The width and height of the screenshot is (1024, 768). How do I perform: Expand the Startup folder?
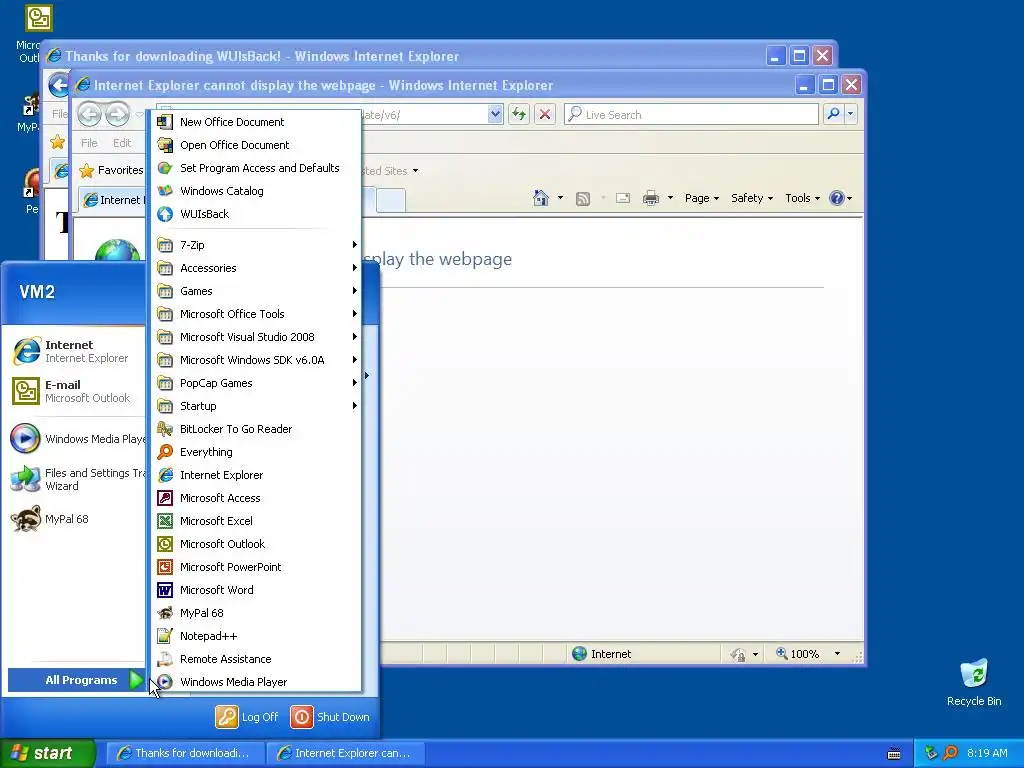(255, 406)
